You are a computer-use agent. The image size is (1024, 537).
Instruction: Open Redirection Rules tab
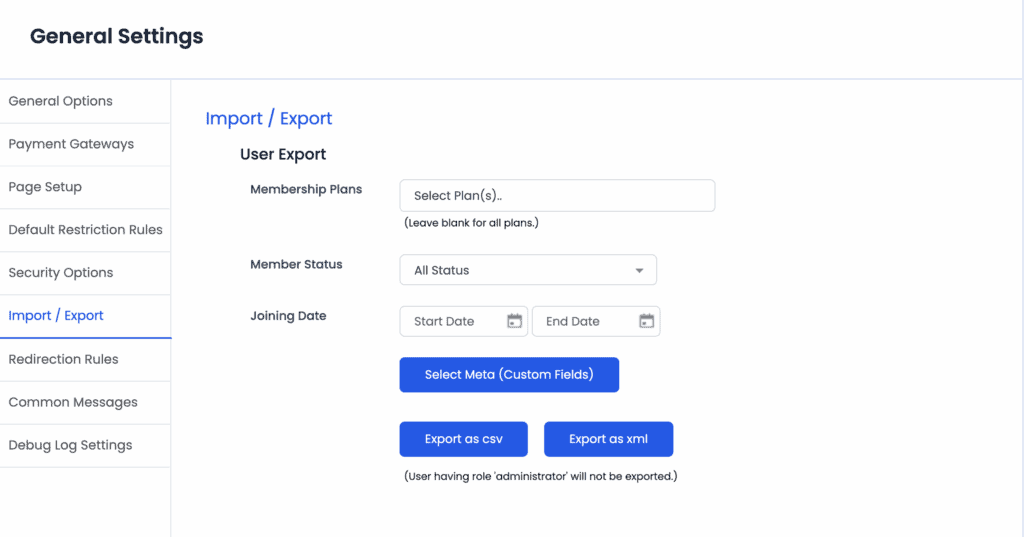coord(85,359)
